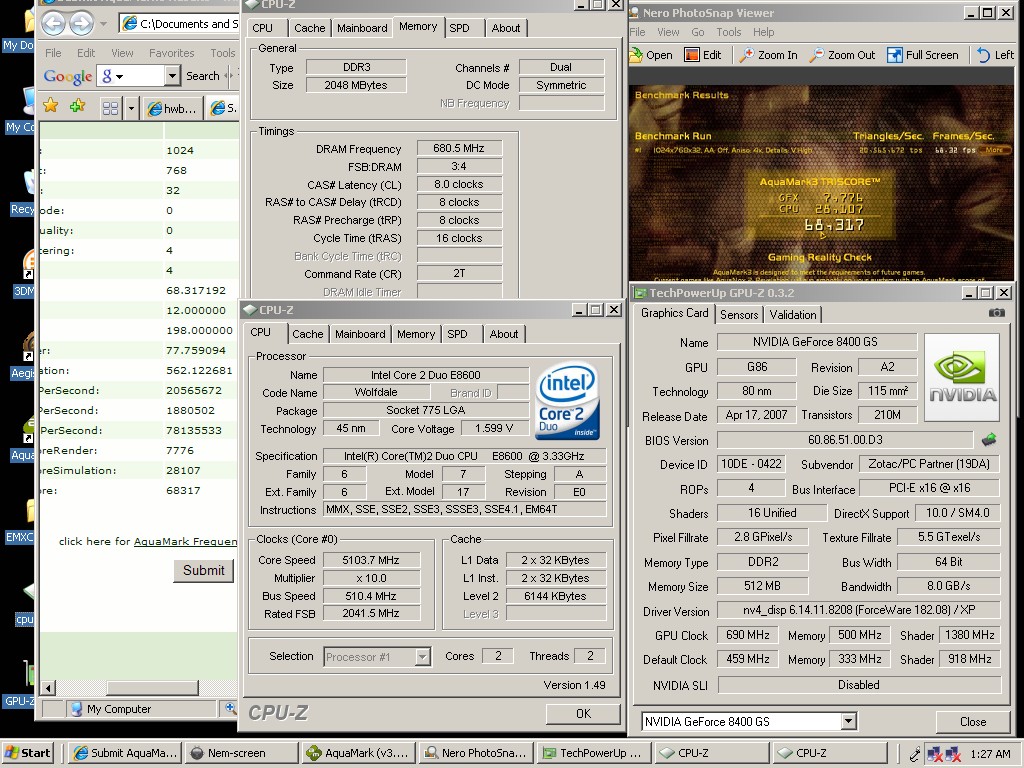Open Tools menu in Nero PhotoSnap Viewer

pos(728,32)
